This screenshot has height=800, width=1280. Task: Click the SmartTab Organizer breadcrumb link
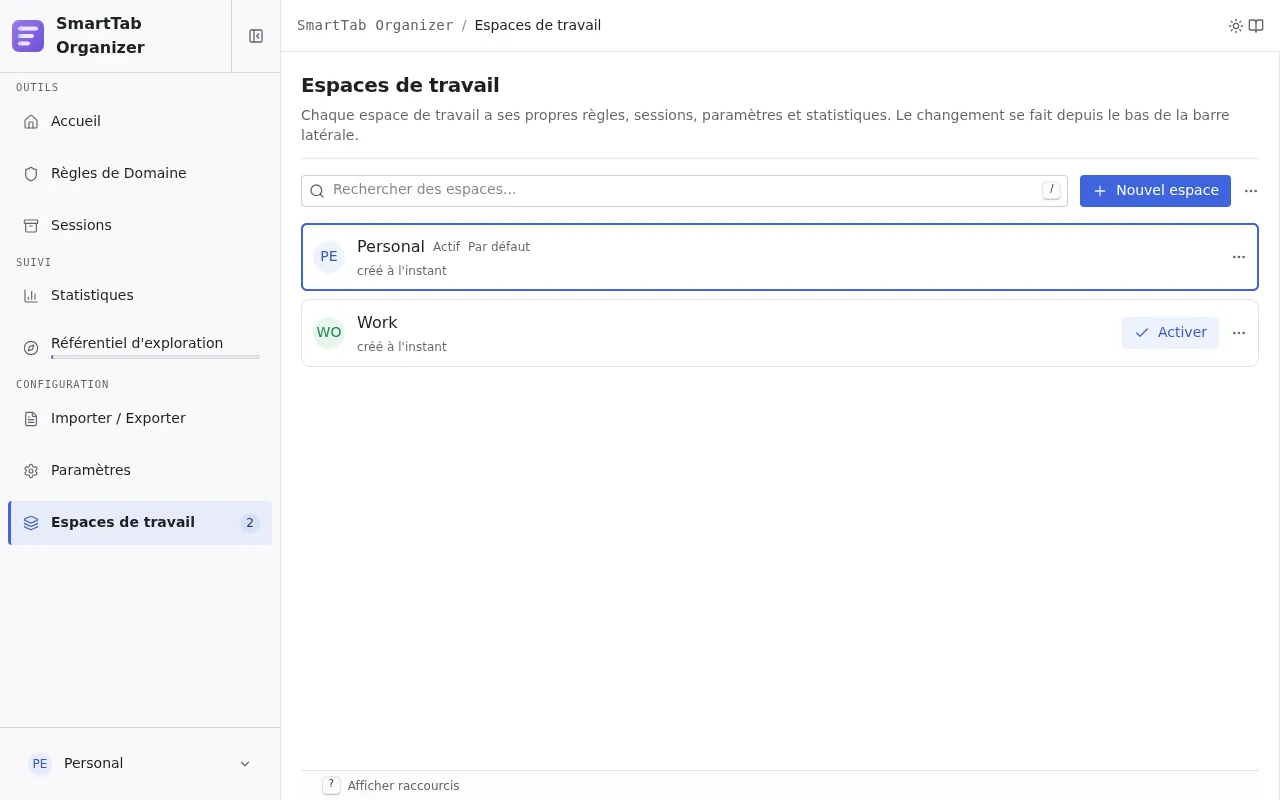375,26
